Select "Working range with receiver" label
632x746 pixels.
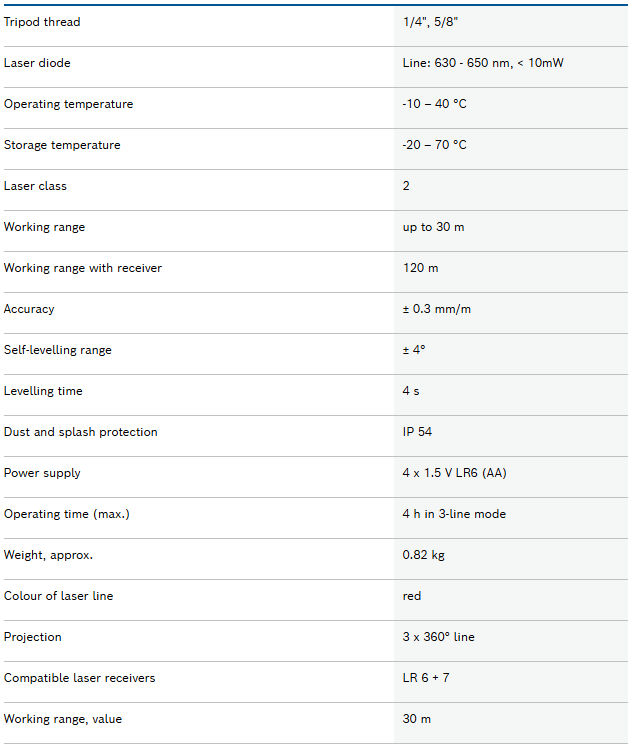point(82,268)
